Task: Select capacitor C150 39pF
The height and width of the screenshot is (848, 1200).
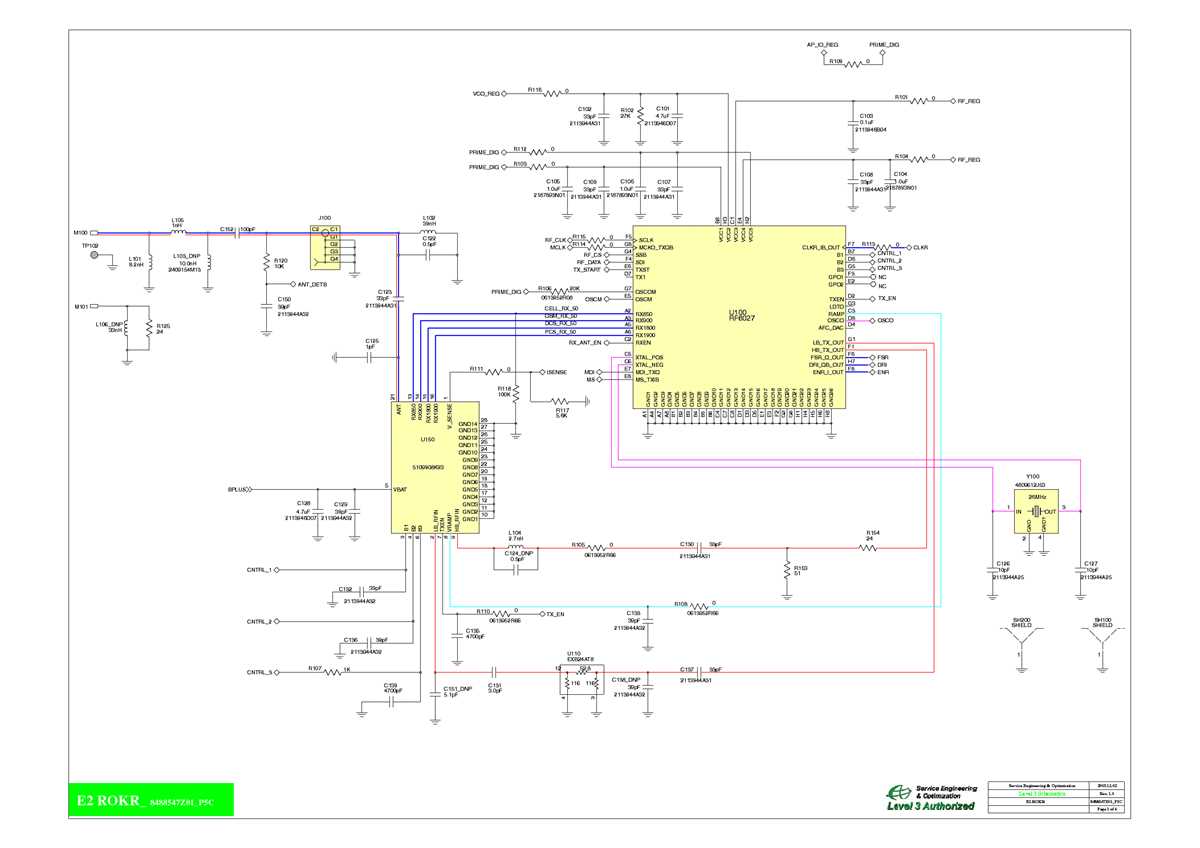Action: [267, 306]
